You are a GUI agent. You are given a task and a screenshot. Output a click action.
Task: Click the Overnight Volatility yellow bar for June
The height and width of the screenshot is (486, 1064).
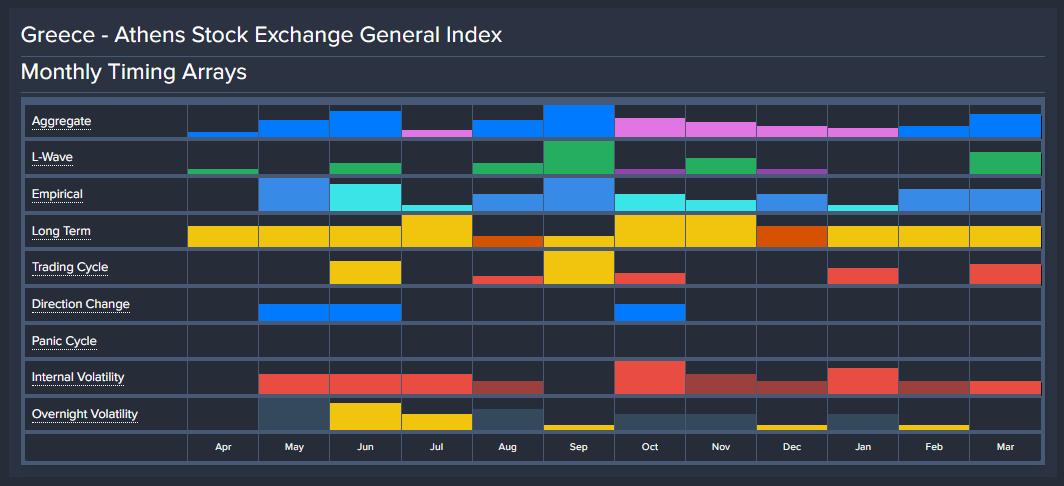(x=365, y=417)
